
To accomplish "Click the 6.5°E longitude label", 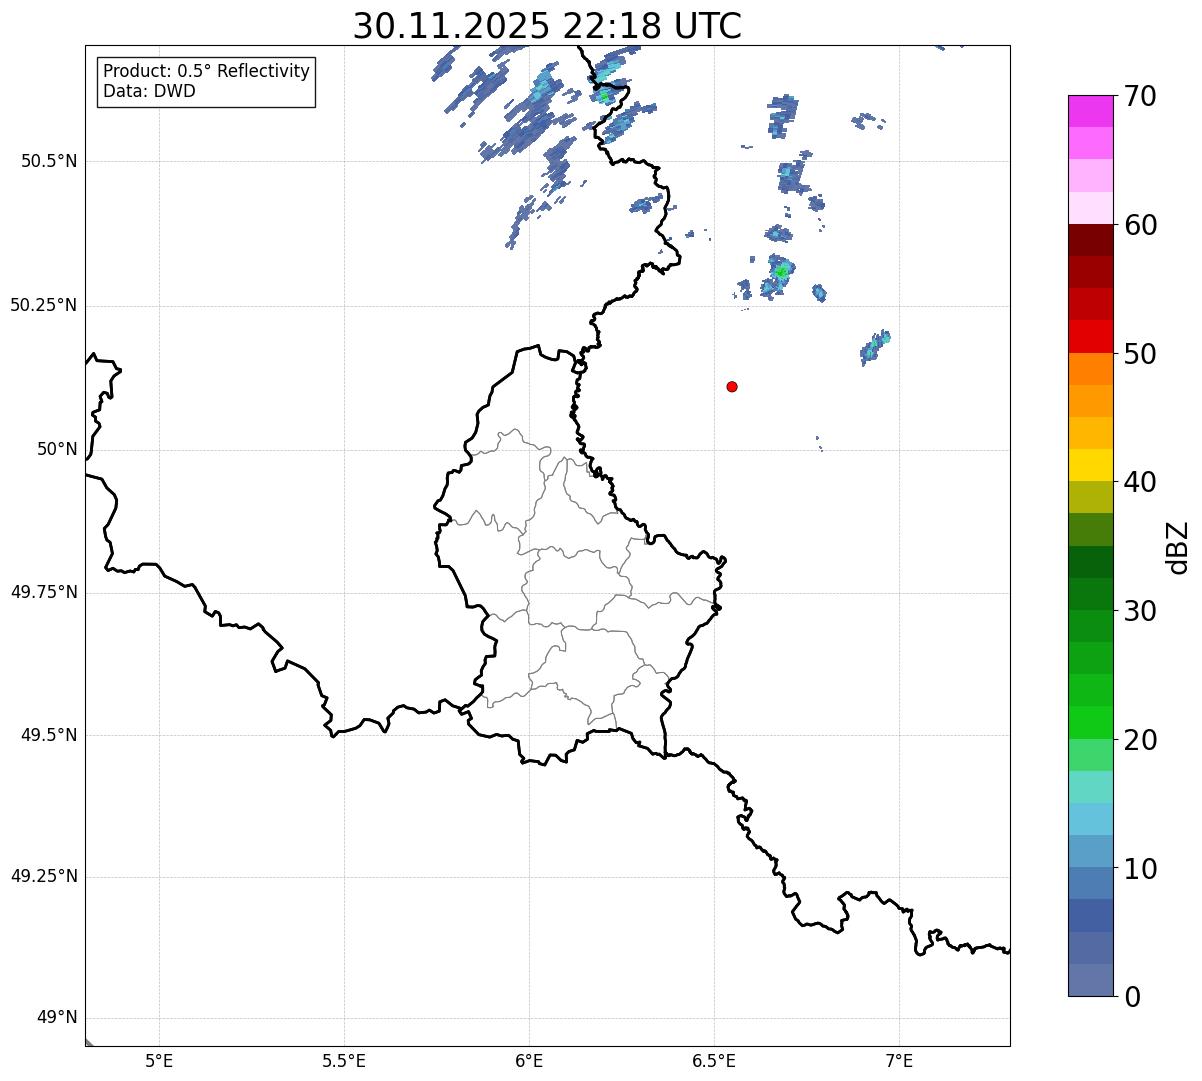I will point(714,1060).
